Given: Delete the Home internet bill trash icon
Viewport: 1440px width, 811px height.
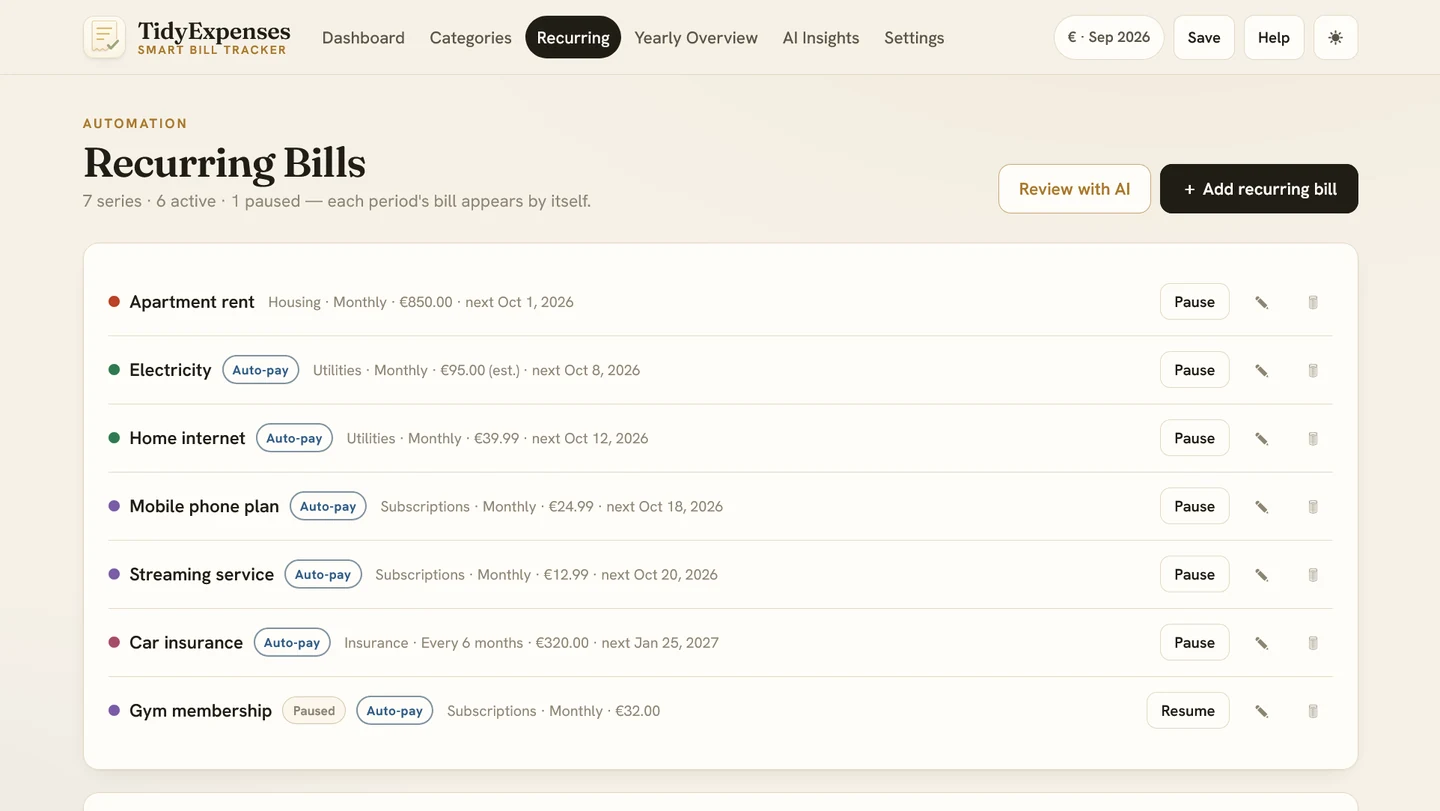Looking at the screenshot, I should click(x=1313, y=438).
